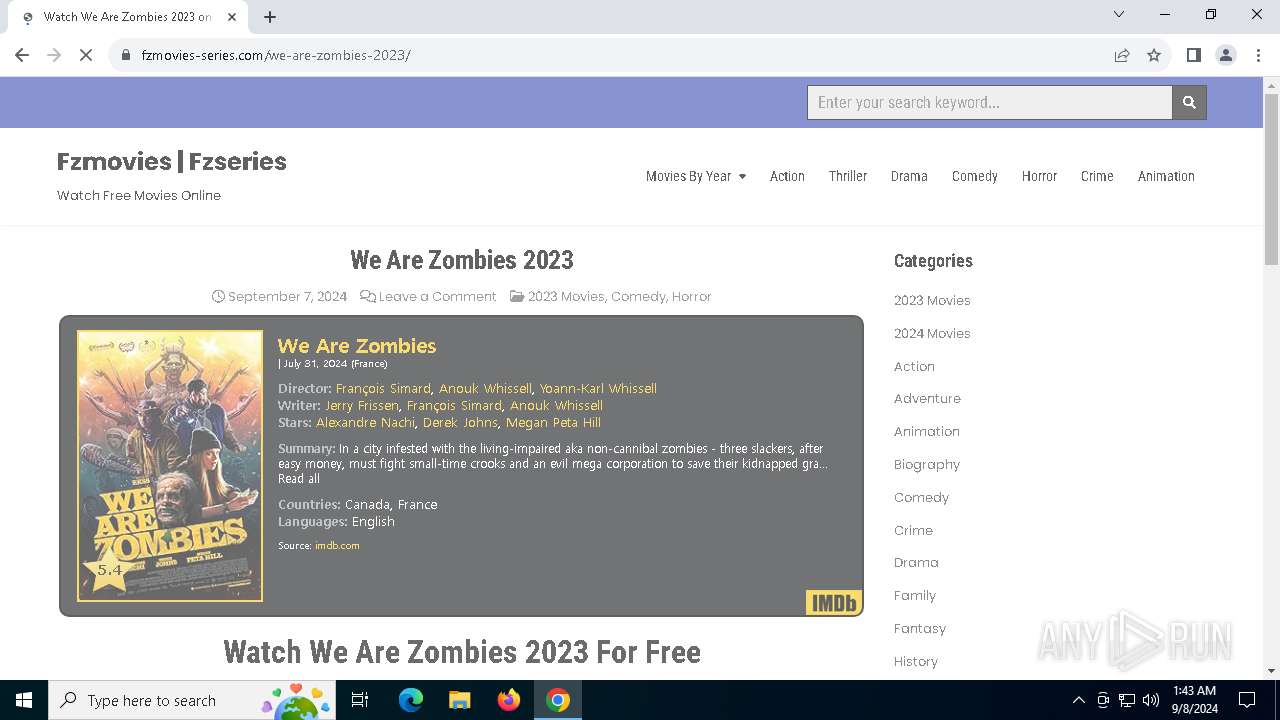This screenshot has width=1280, height=720.
Task: Open star Megan Peta Hill link
Action: coord(553,422)
